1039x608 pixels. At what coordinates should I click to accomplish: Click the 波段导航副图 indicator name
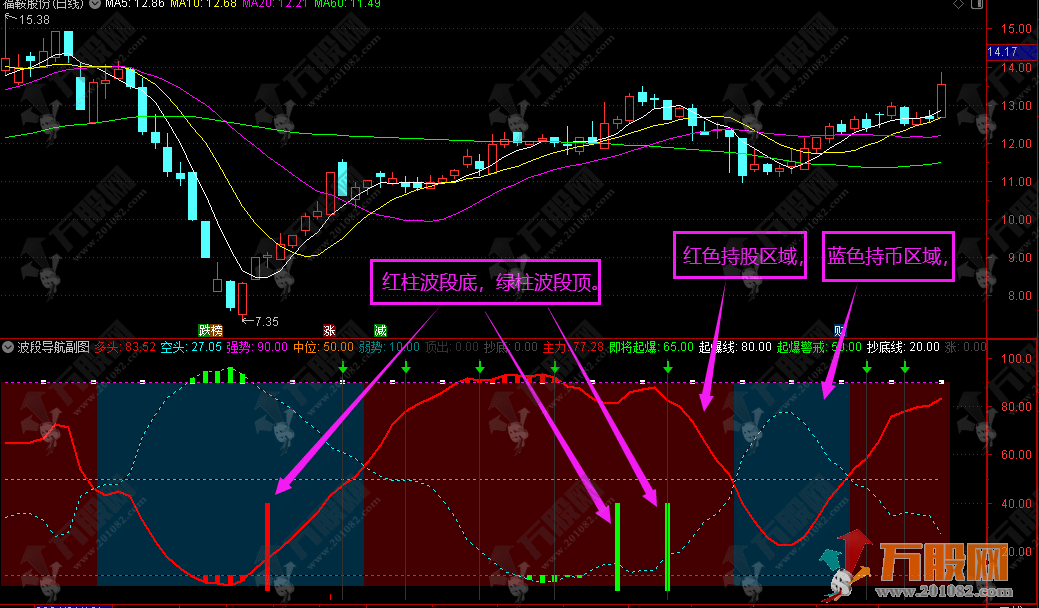(53, 347)
